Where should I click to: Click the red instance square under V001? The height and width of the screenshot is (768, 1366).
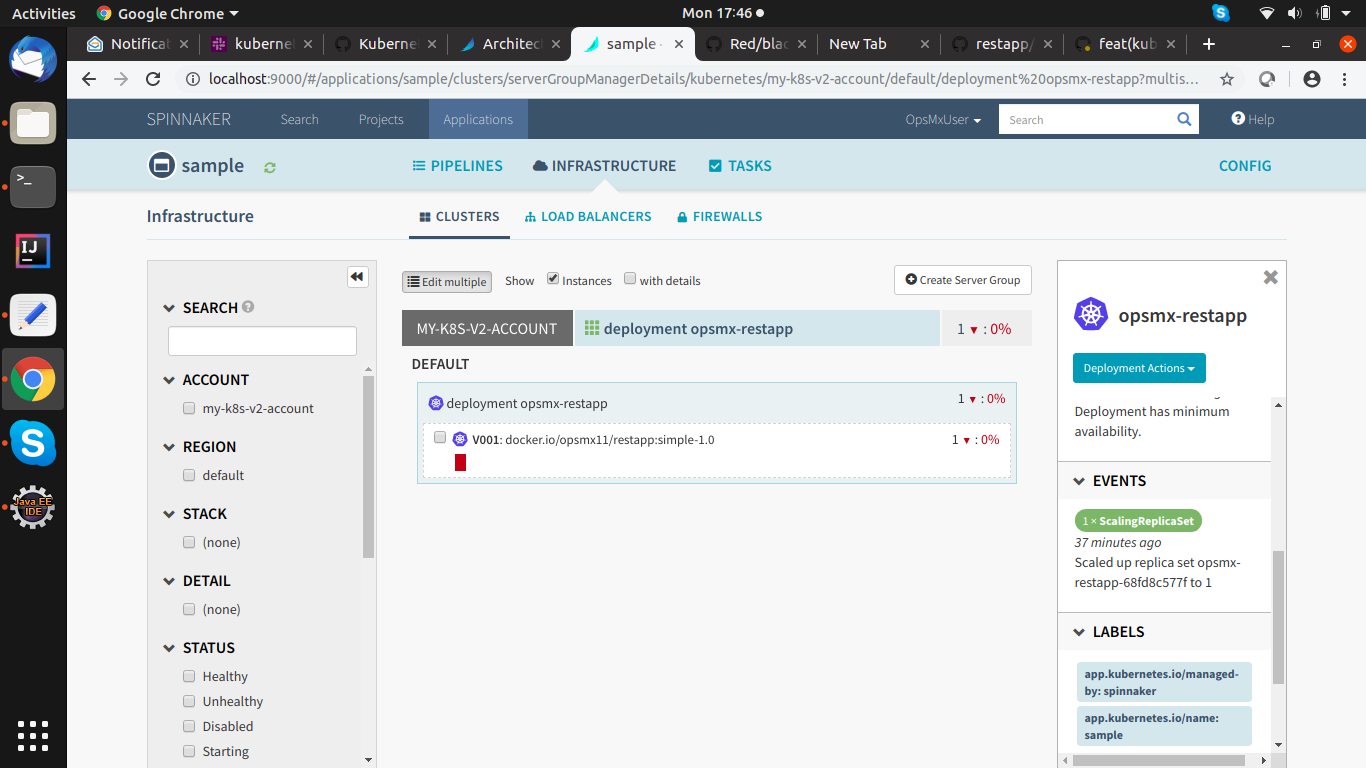(x=460, y=462)
